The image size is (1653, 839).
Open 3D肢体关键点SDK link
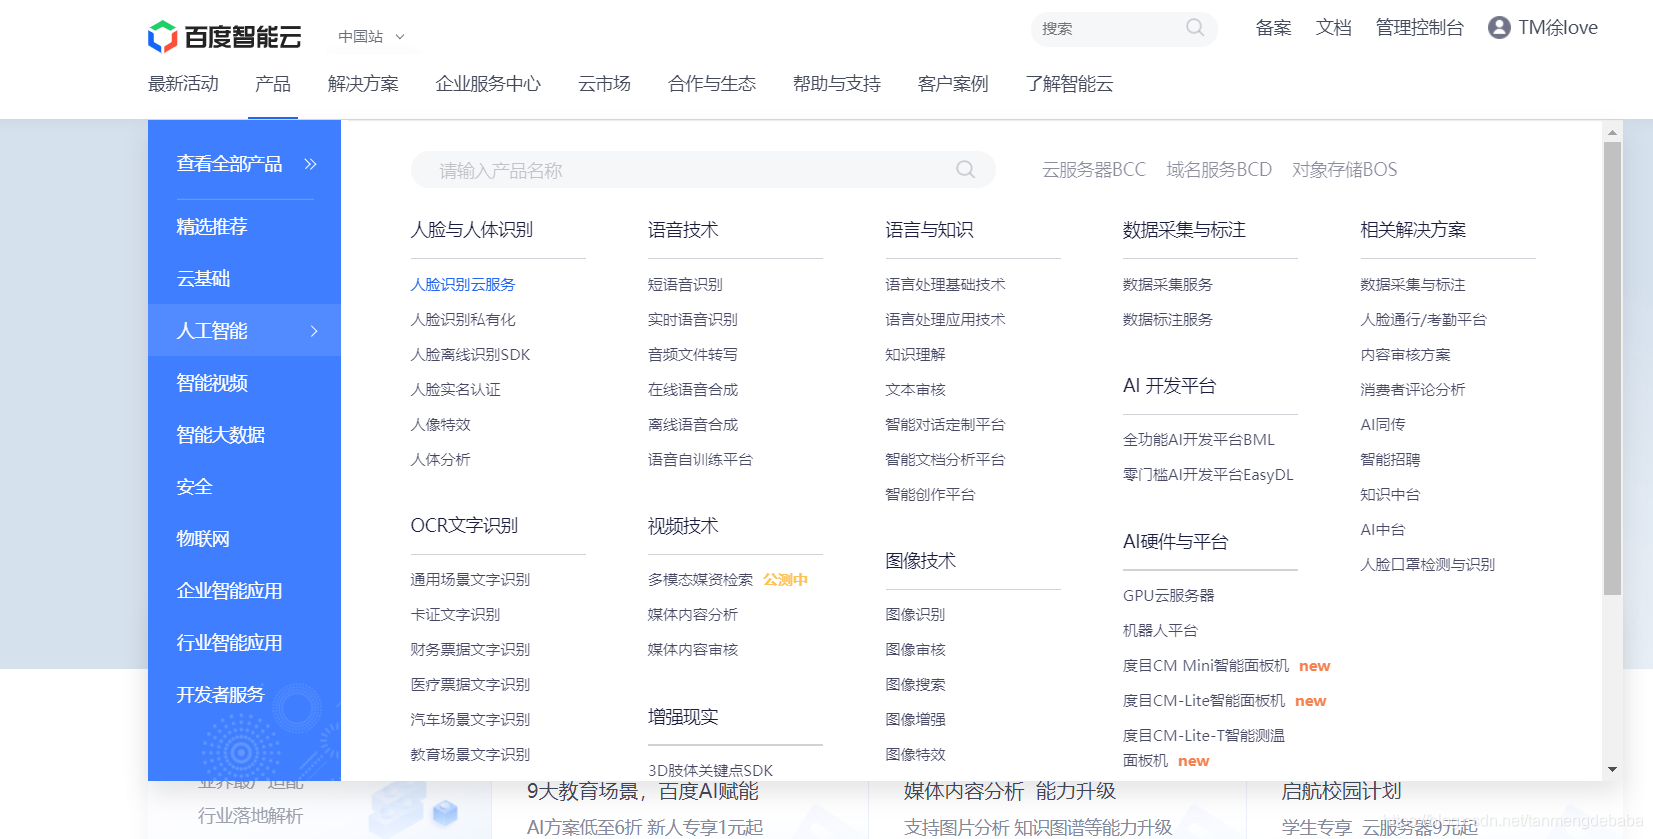tap(710, 771)
